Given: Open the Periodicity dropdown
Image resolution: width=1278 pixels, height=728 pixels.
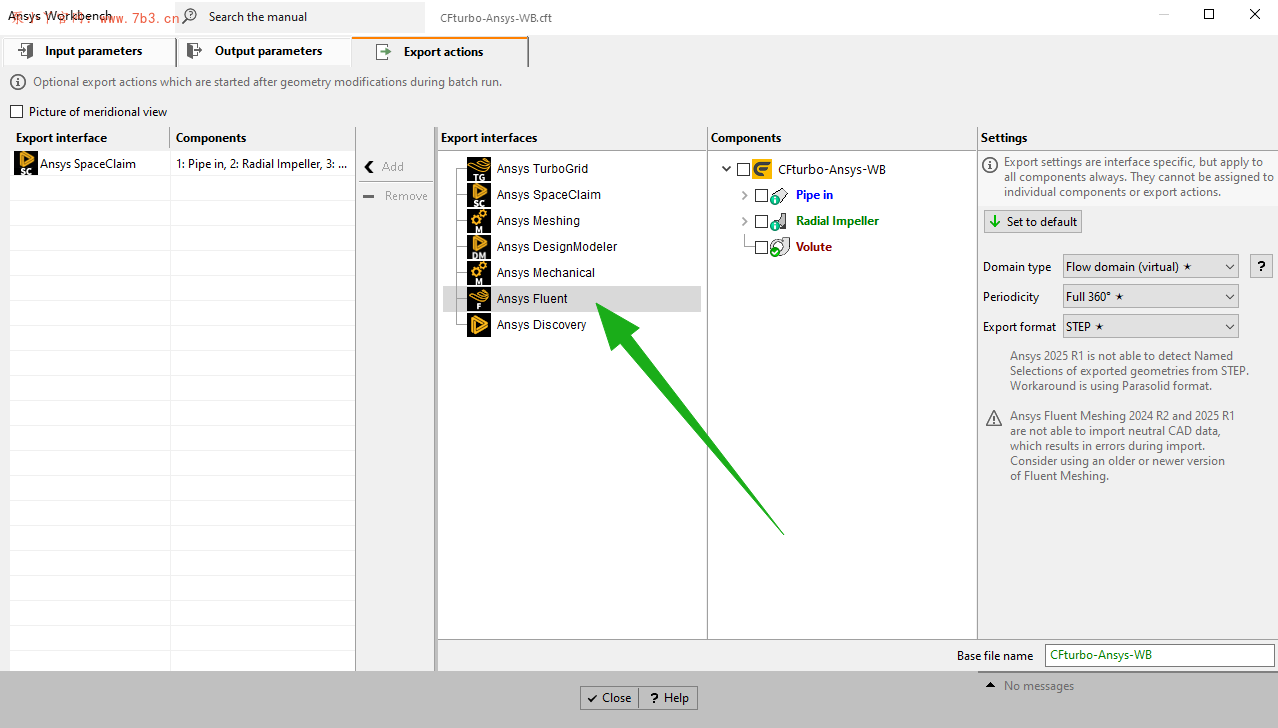Looking at the screenshot, I should coord(1150,297).
